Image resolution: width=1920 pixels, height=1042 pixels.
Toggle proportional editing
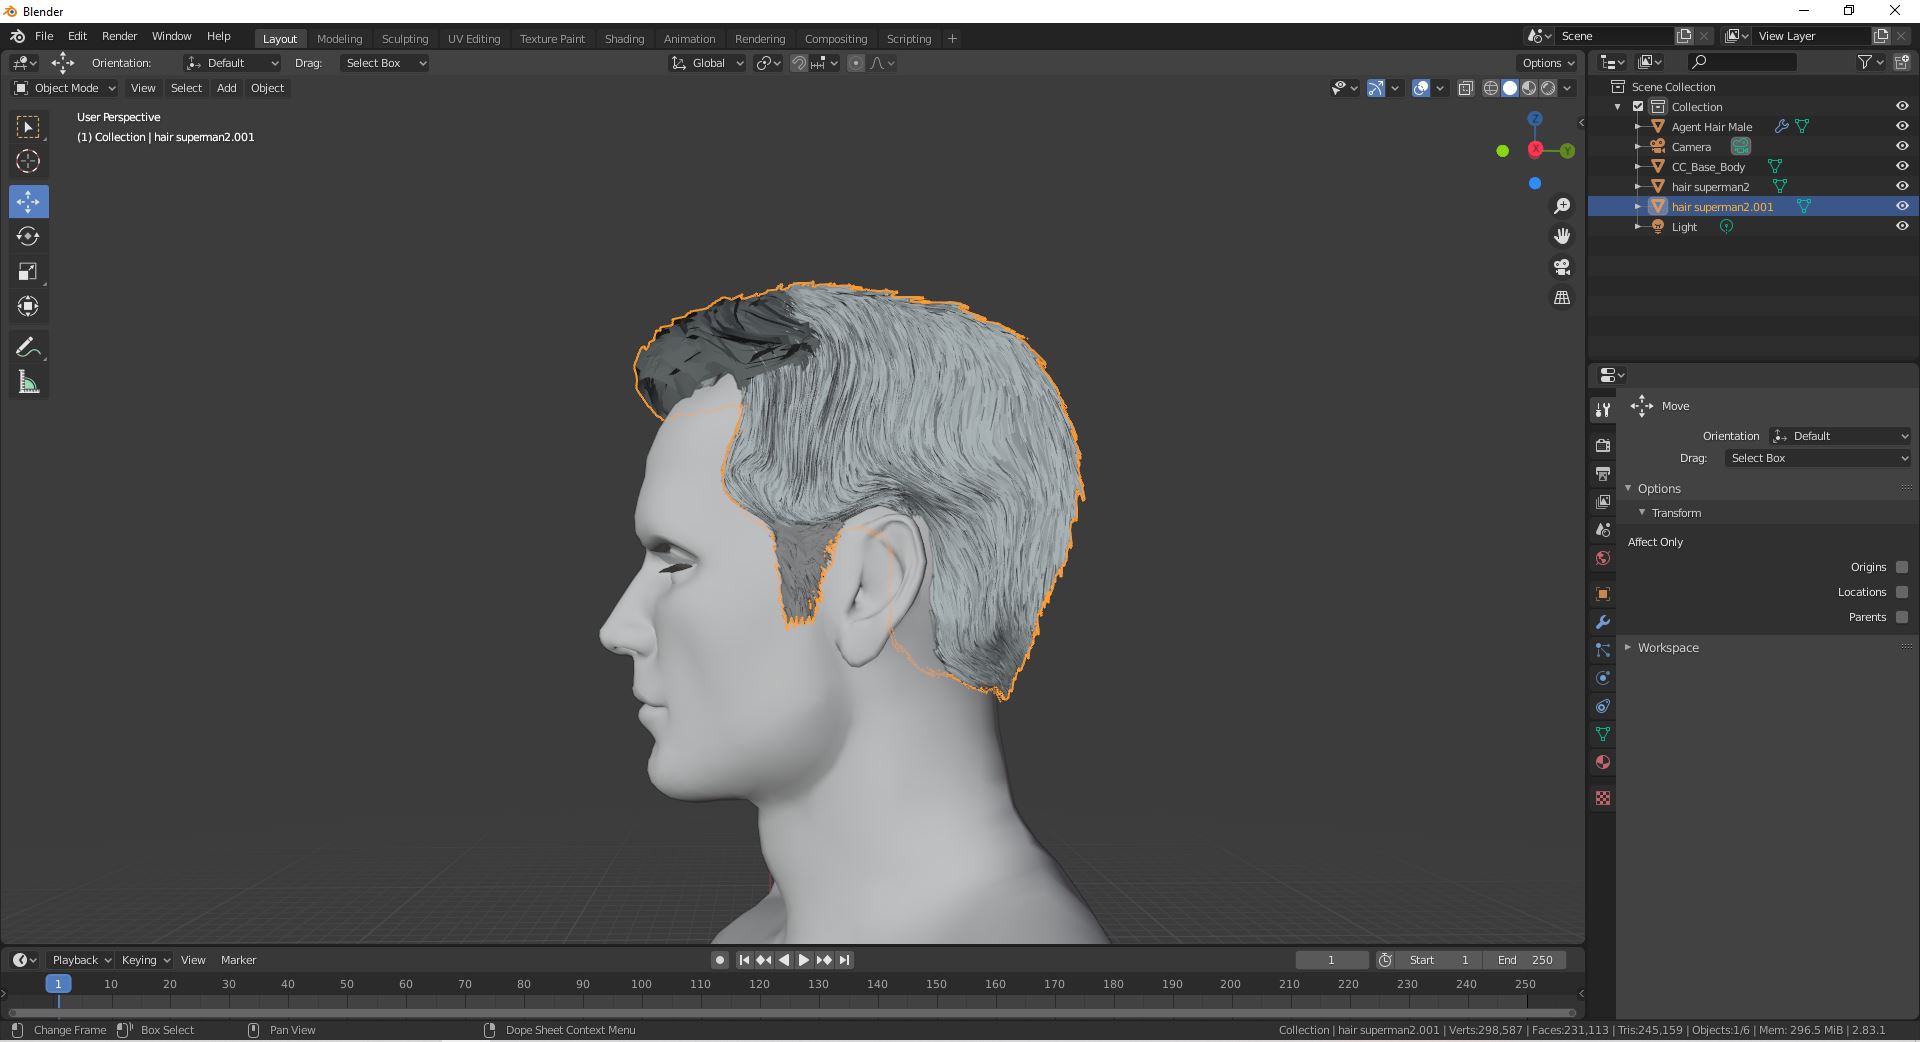[856, 63]
